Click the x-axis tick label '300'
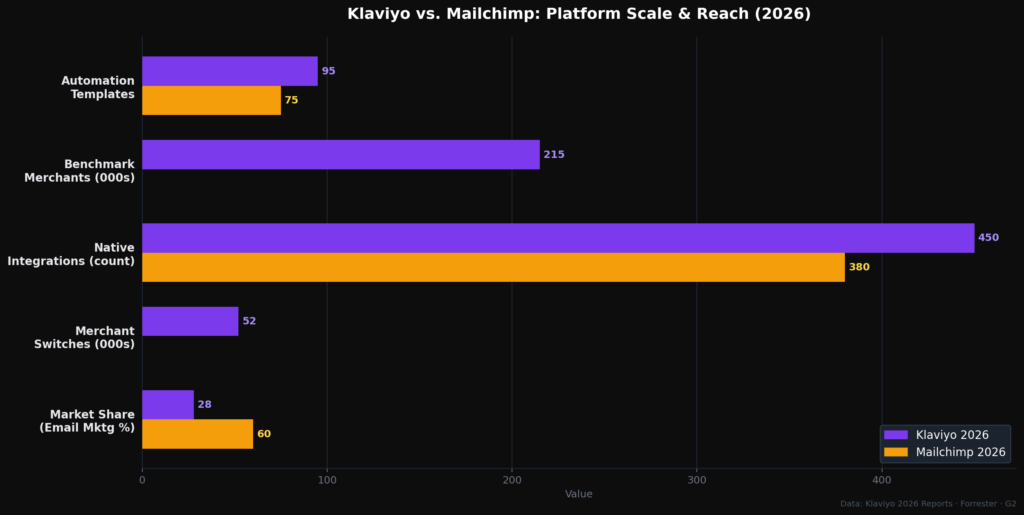 point(697,480)
